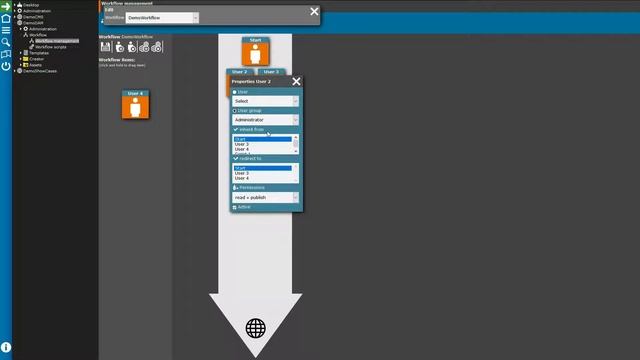This screenshot has width=640, height=360.
Task: Select the User 2 node header
Action: click(x=240, y=72)
